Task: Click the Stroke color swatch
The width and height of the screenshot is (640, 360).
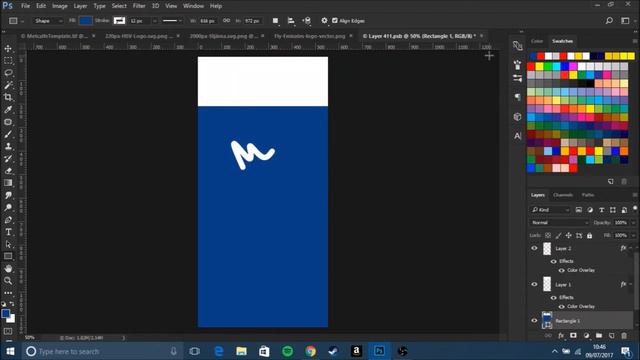Action: [119, 20]
